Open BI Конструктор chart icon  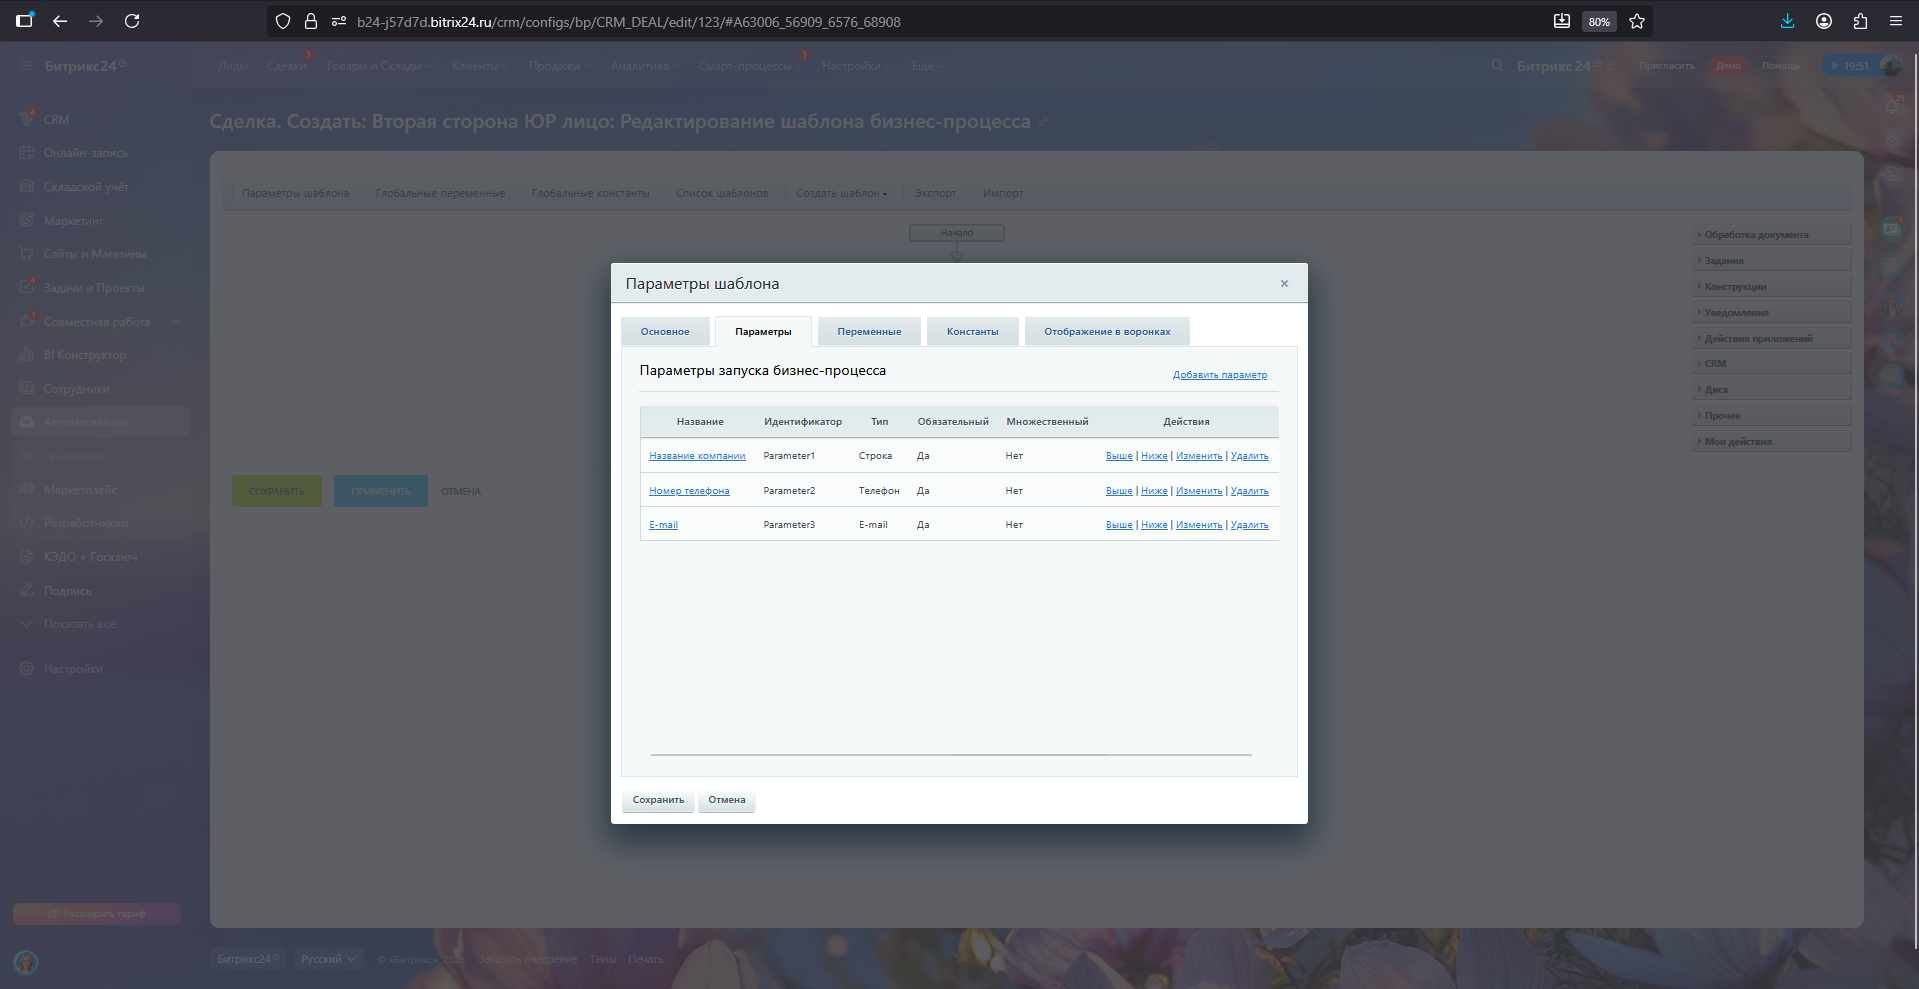click(27, 355)
